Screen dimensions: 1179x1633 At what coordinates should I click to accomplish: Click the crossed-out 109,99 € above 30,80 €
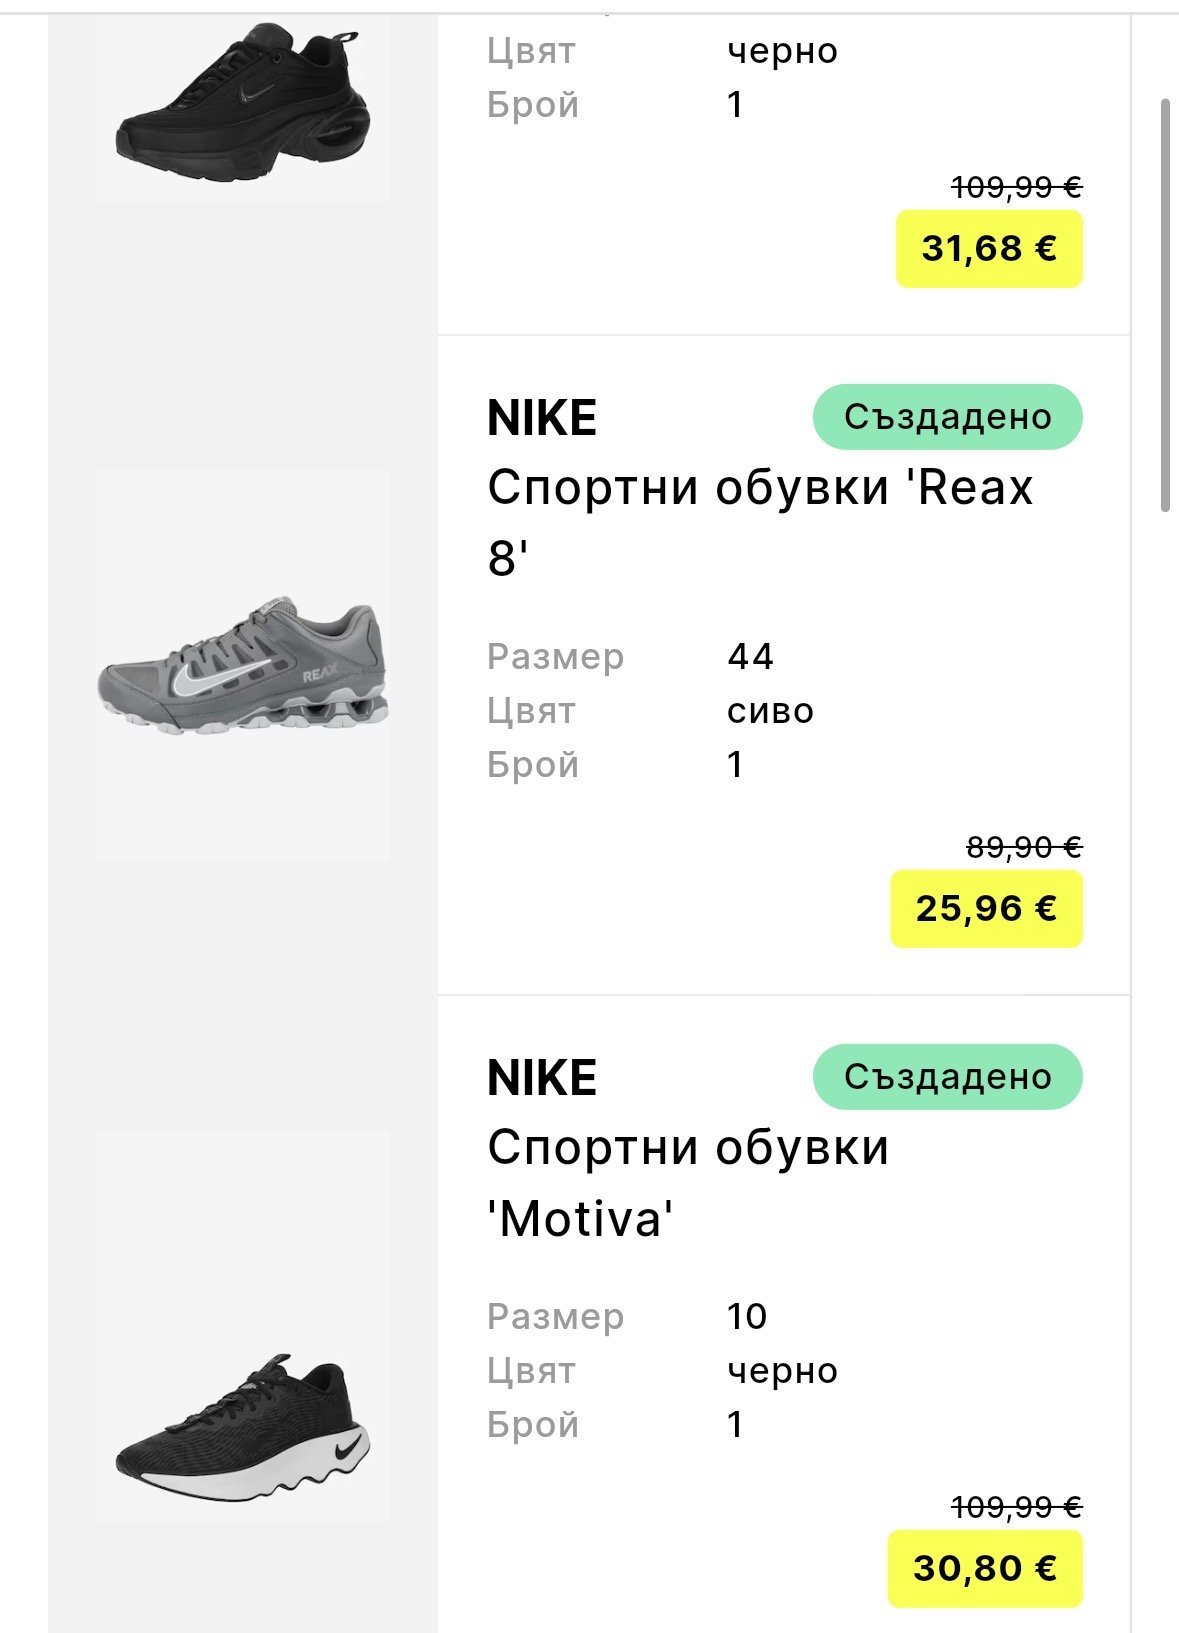click(1016, 1507)
